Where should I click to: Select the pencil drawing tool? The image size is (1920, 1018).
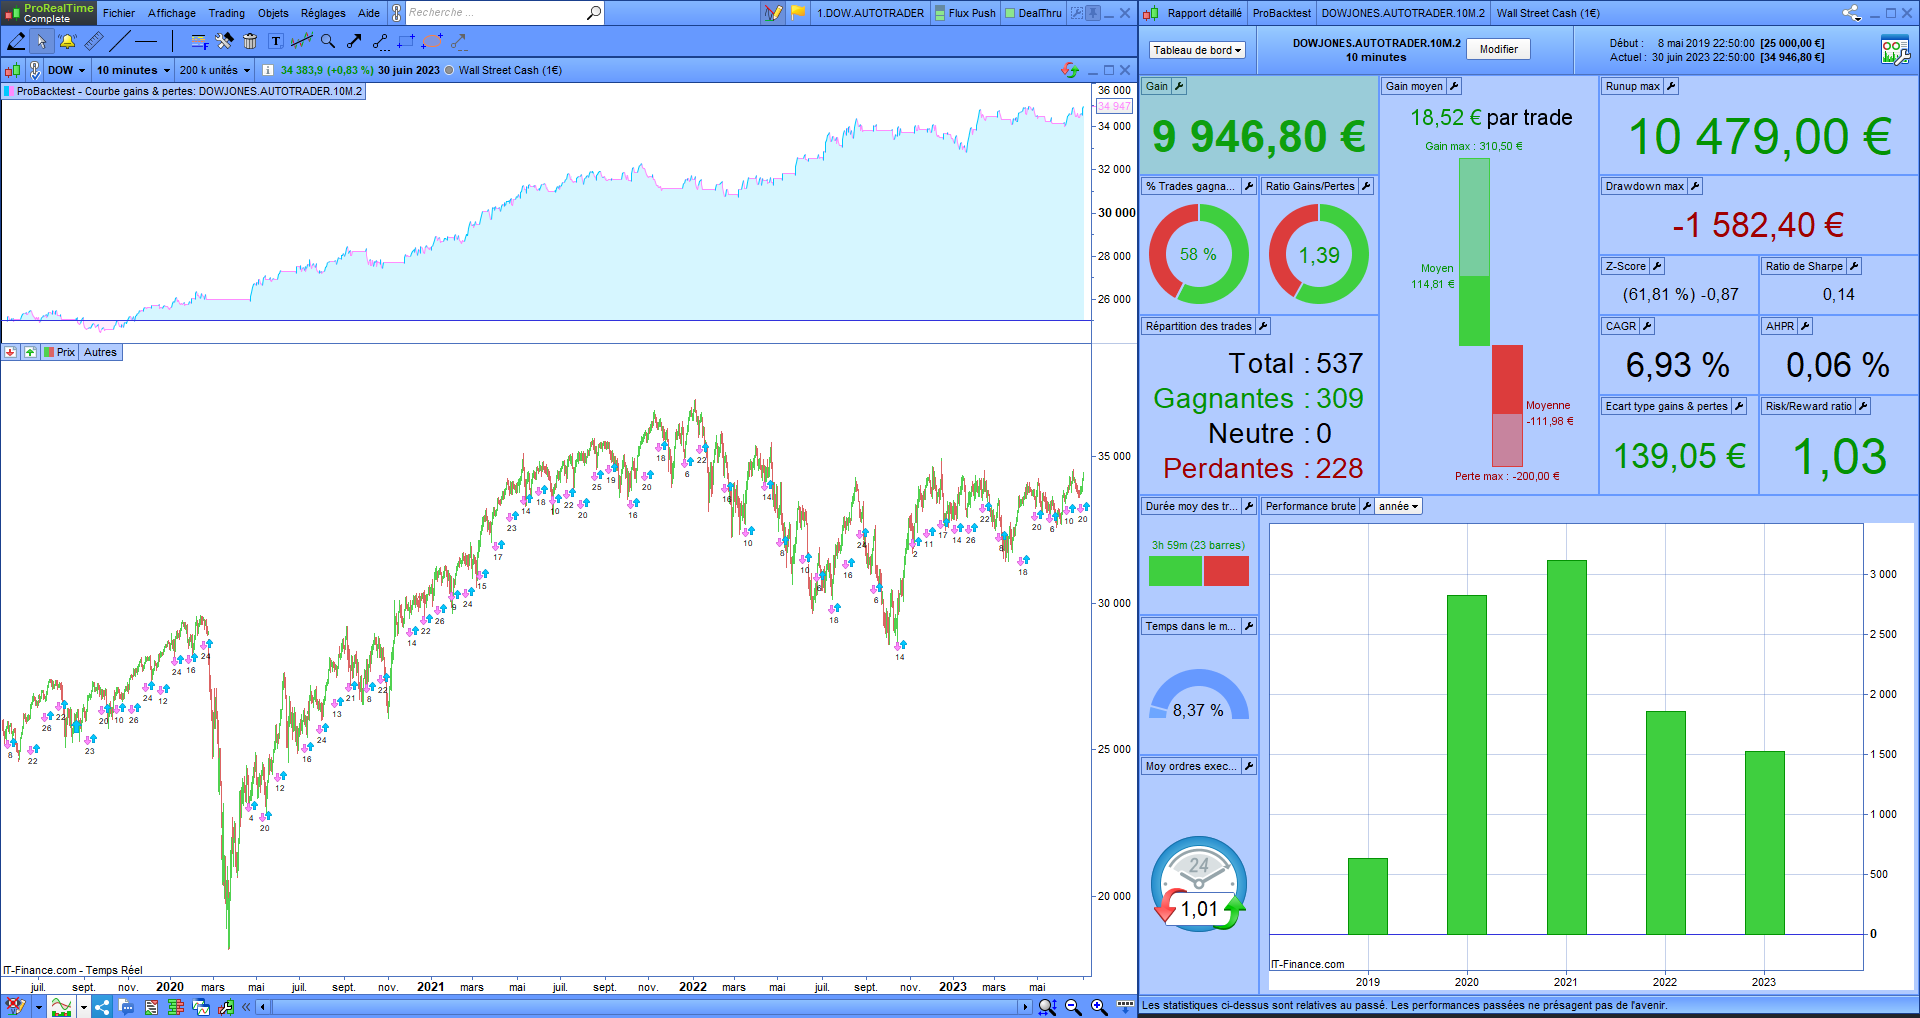click(16, 41)
